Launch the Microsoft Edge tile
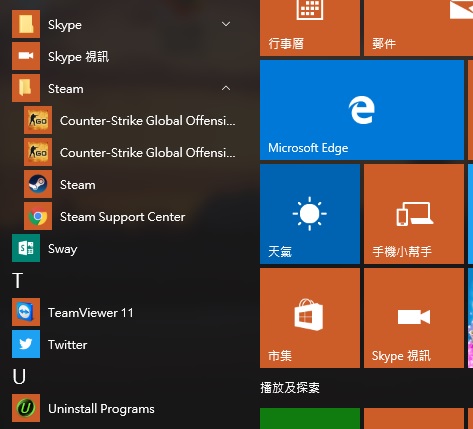This screenshot has height=429, width=473. tap(362, 110)
